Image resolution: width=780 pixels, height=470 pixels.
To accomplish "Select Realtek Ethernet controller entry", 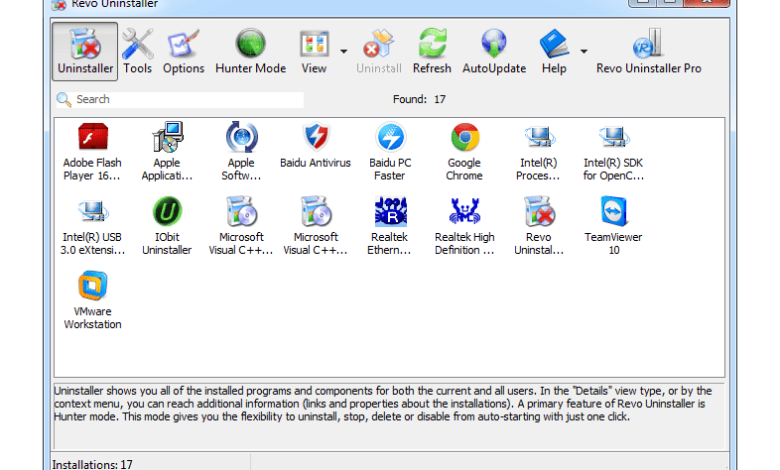I will pyautogui.click(x=390, y=226).
